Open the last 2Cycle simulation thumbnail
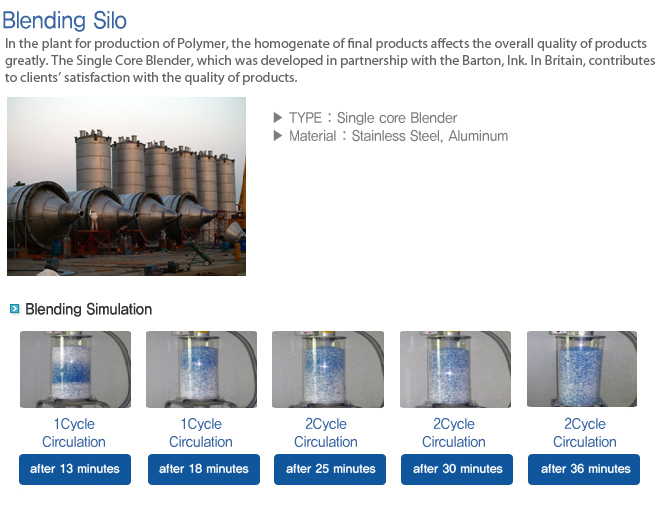This screenshot has width=670, height=507. point(582,369)
